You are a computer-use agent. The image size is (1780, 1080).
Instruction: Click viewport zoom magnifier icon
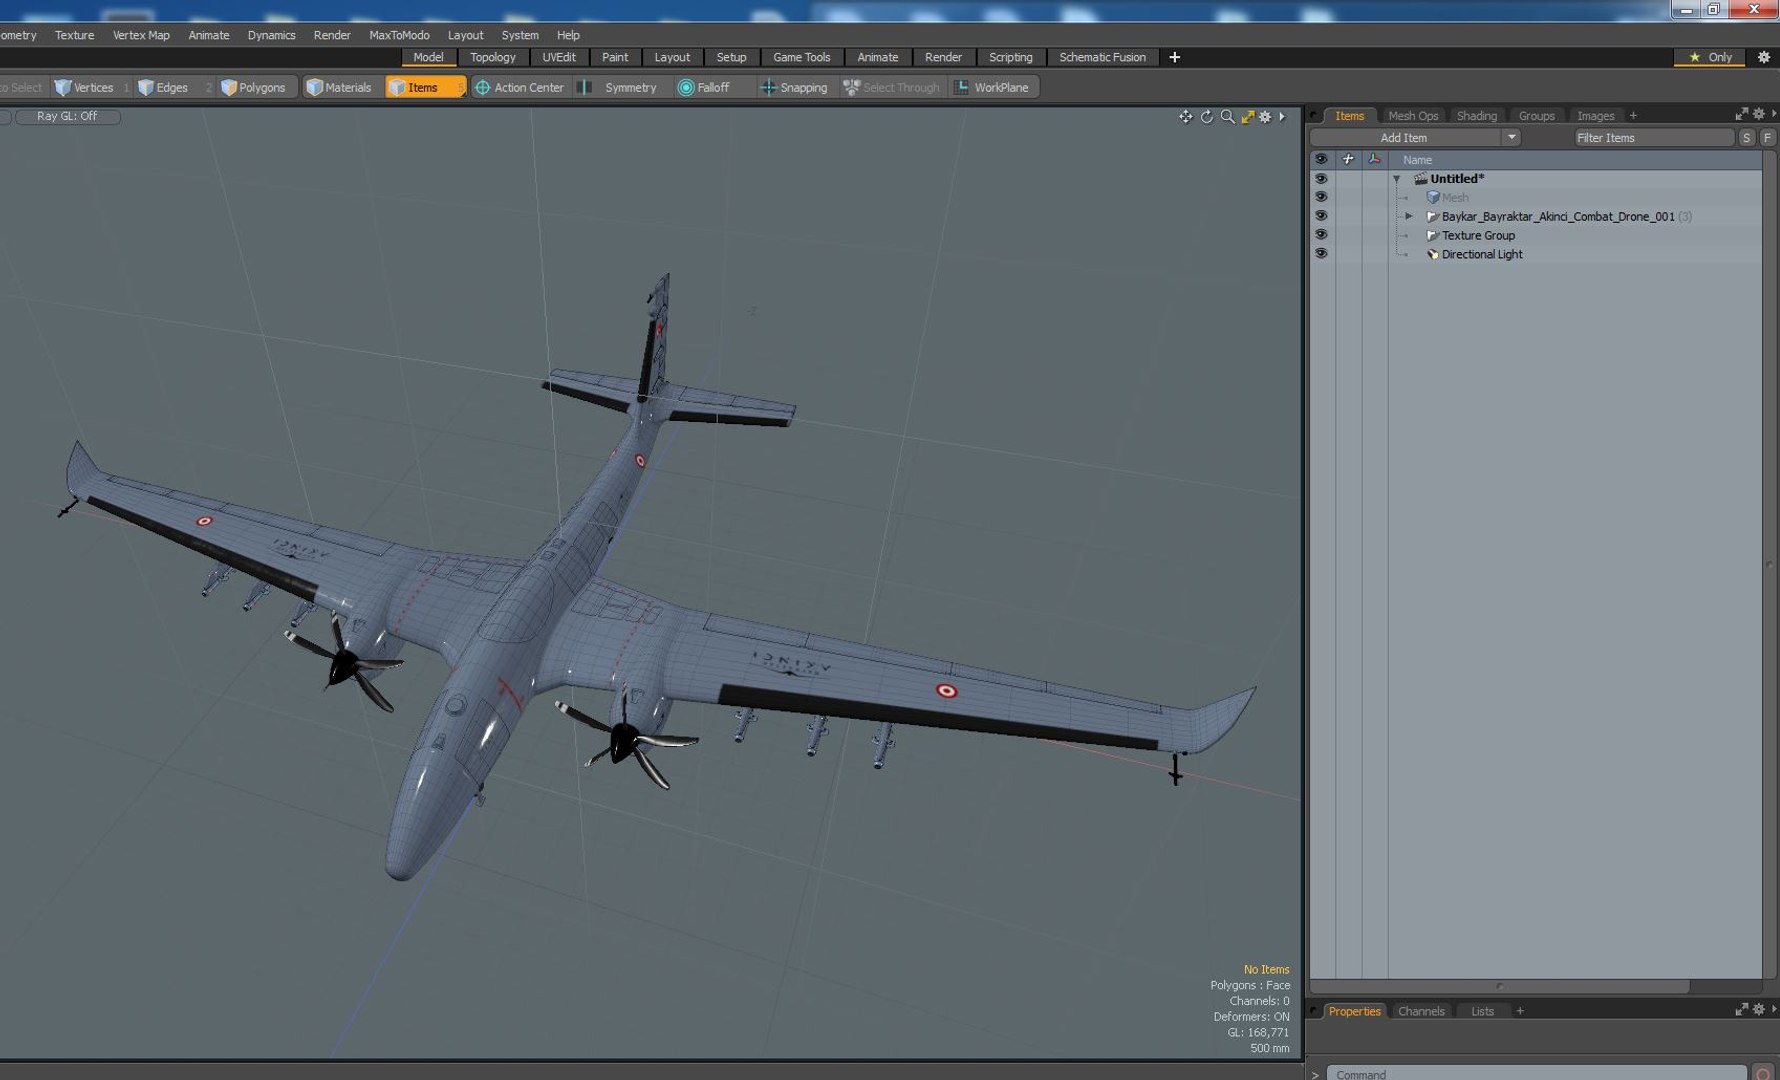[1227, 117]
